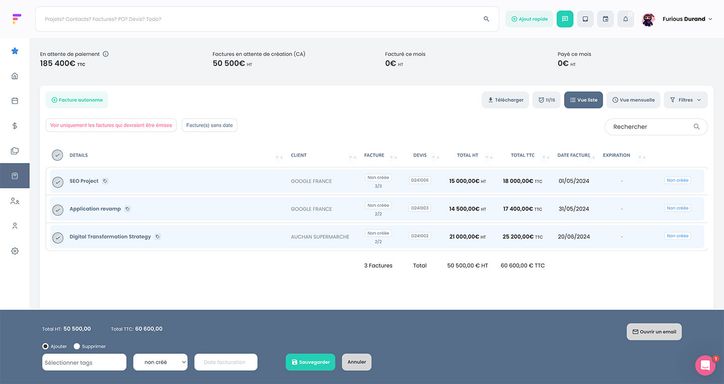Open notifications bell icon
The width and height of the screenshot is (724, 384).
(x=626, y=19)
